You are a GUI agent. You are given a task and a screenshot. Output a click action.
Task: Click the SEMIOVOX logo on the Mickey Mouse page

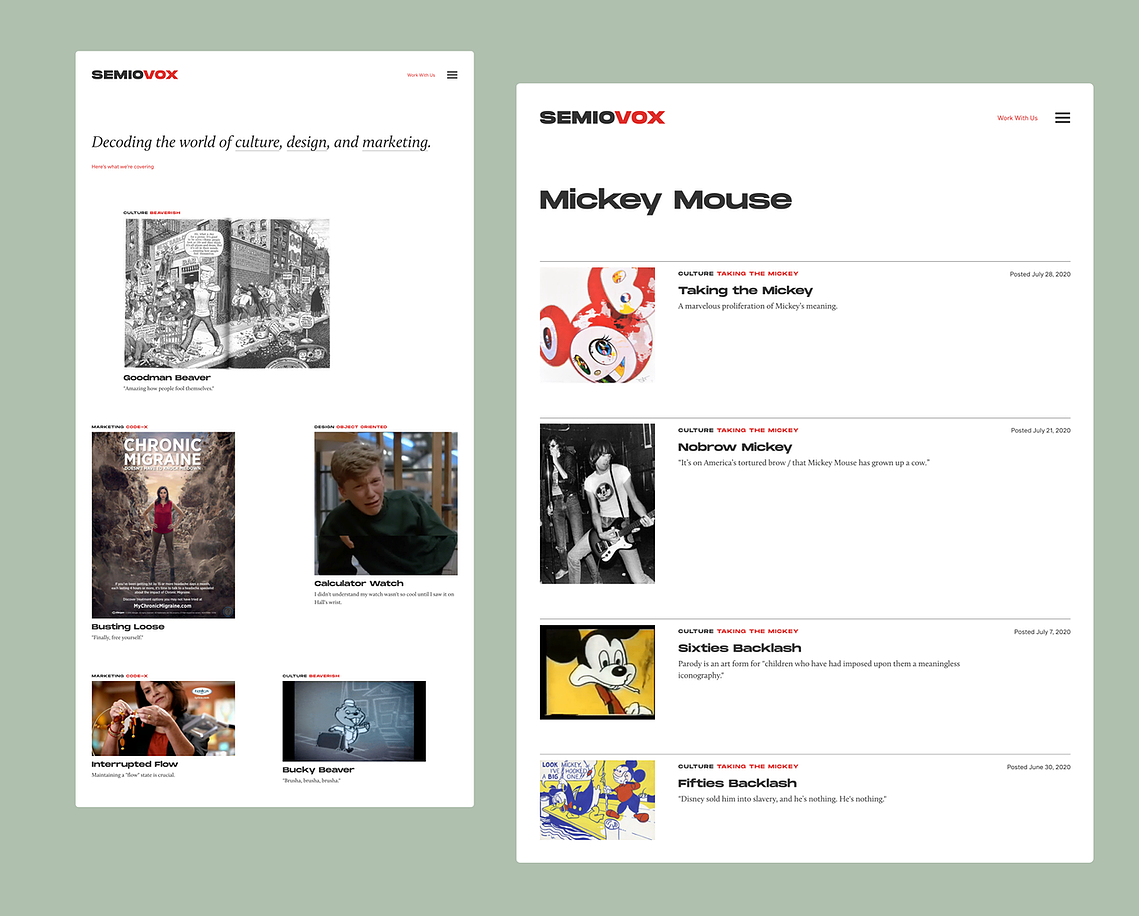(x=602, y=118)
